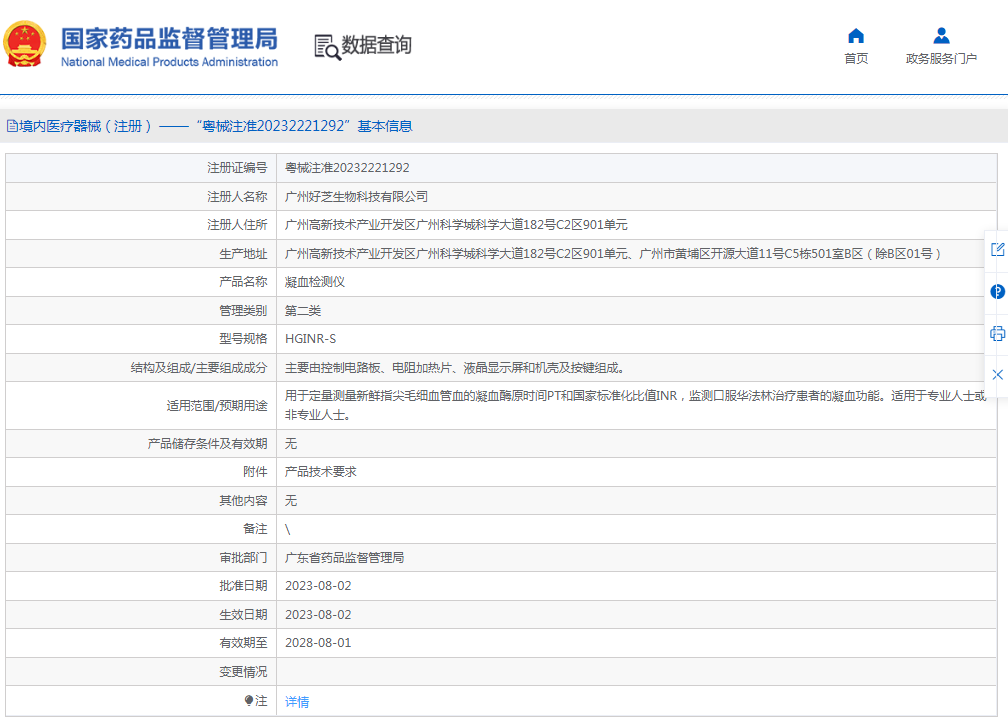Click the 变更情况 label cell

[x=141, y=671]
